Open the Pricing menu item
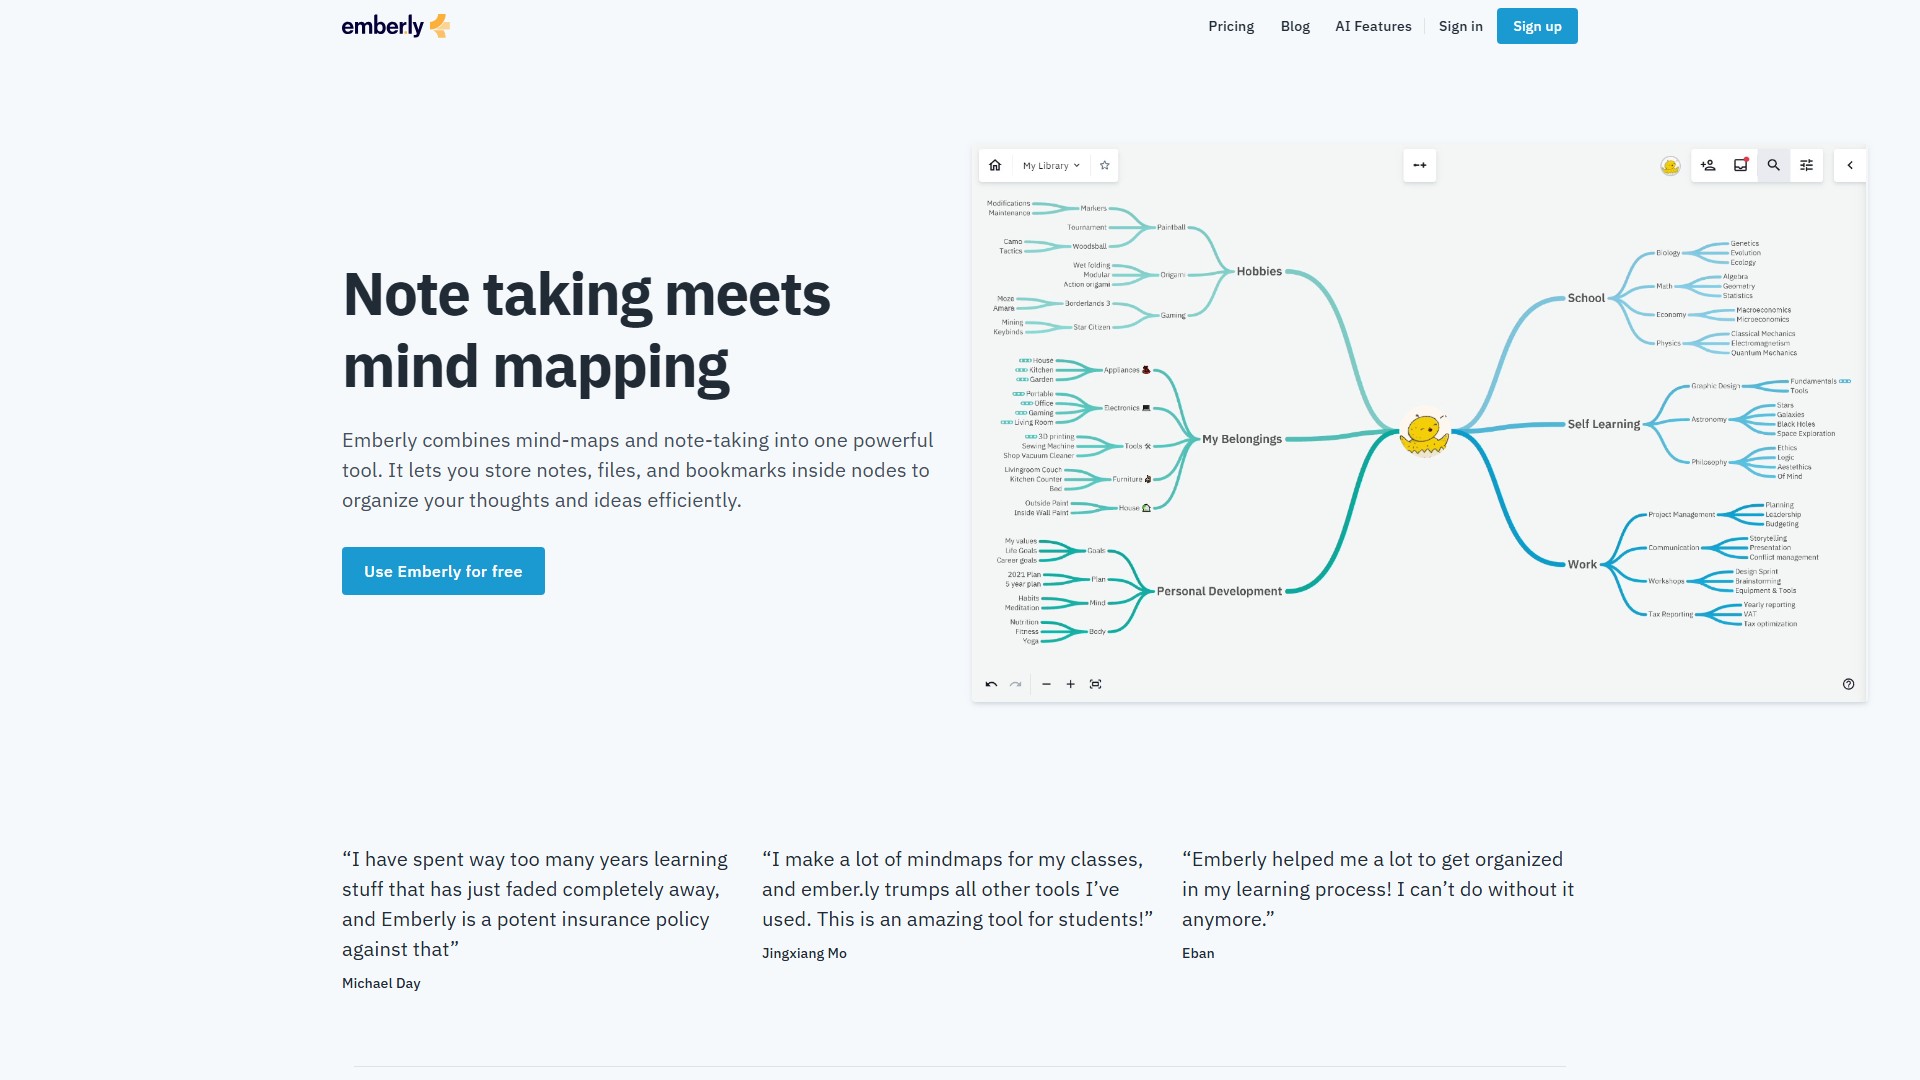This screenshot has width=1920, height=1080. pos(1231,27)
